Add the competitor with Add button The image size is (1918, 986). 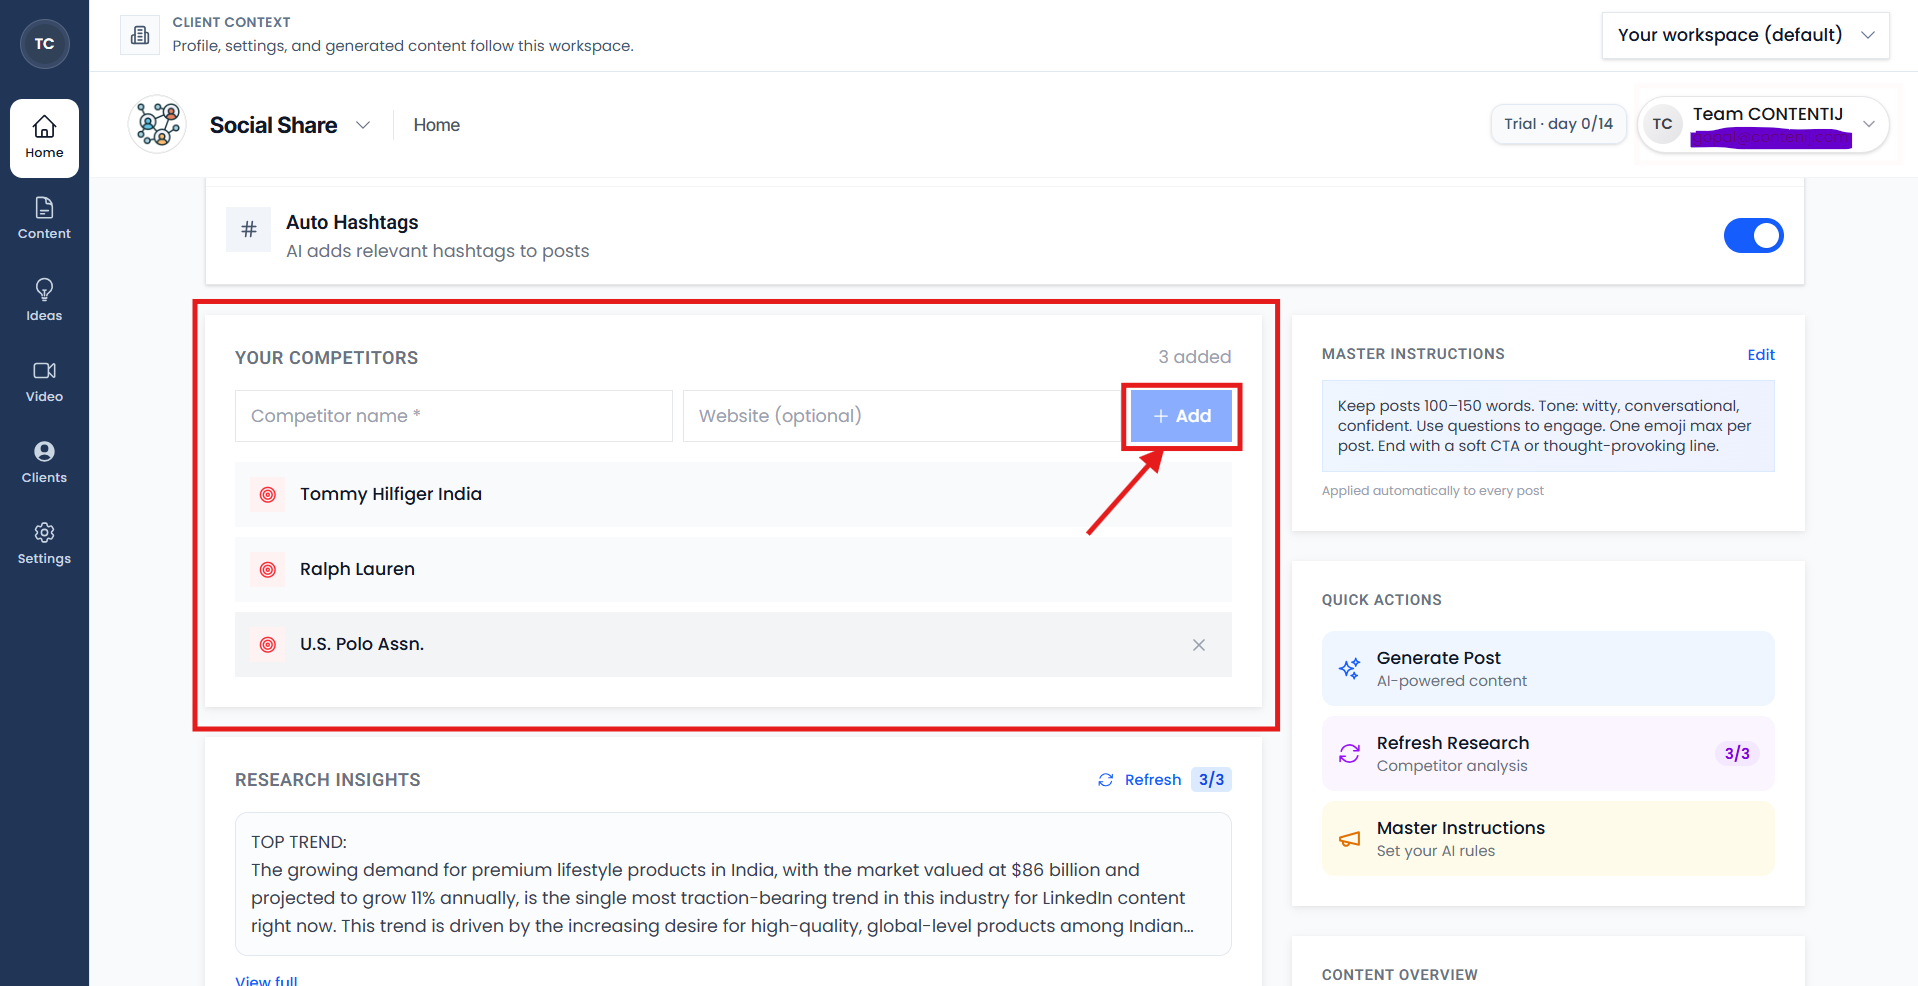pos(1181,416)
